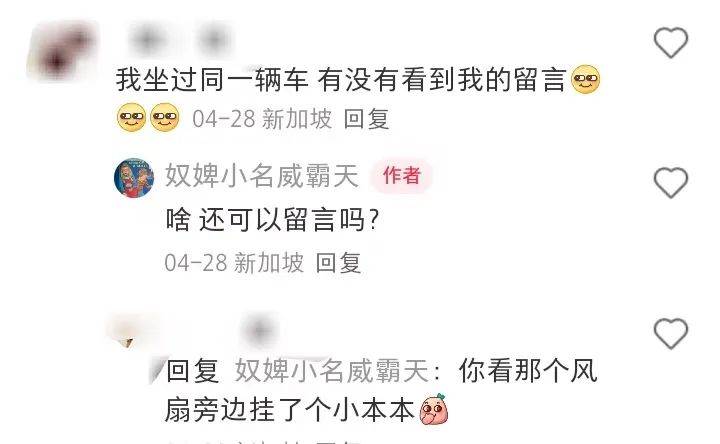
Task: Tap the glasses emoji after 留言
Action: point(585,79)
